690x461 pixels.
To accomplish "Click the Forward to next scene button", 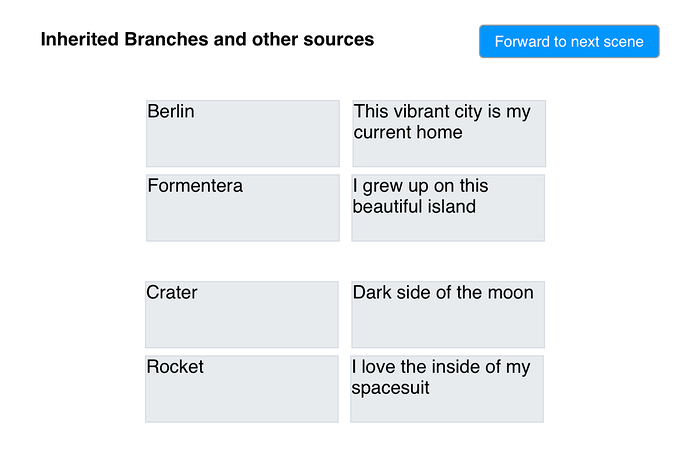I will [569, 41].
